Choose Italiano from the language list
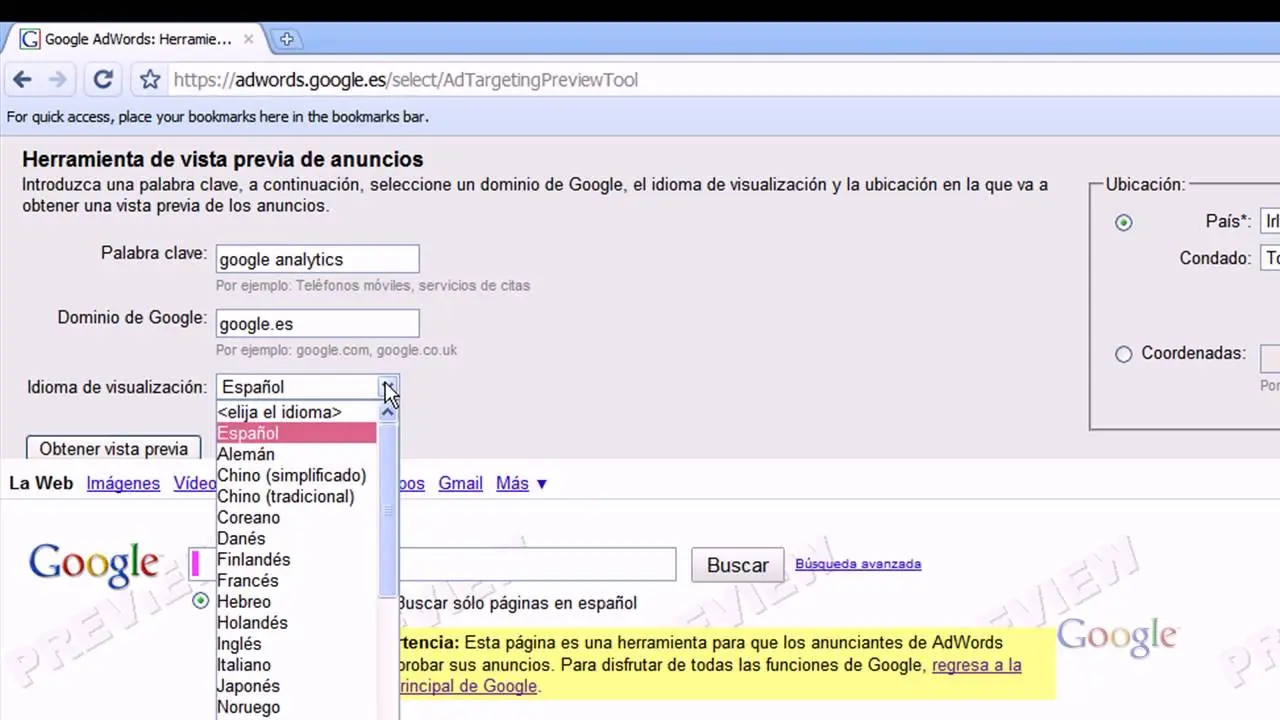 click(x=297, y=664)
